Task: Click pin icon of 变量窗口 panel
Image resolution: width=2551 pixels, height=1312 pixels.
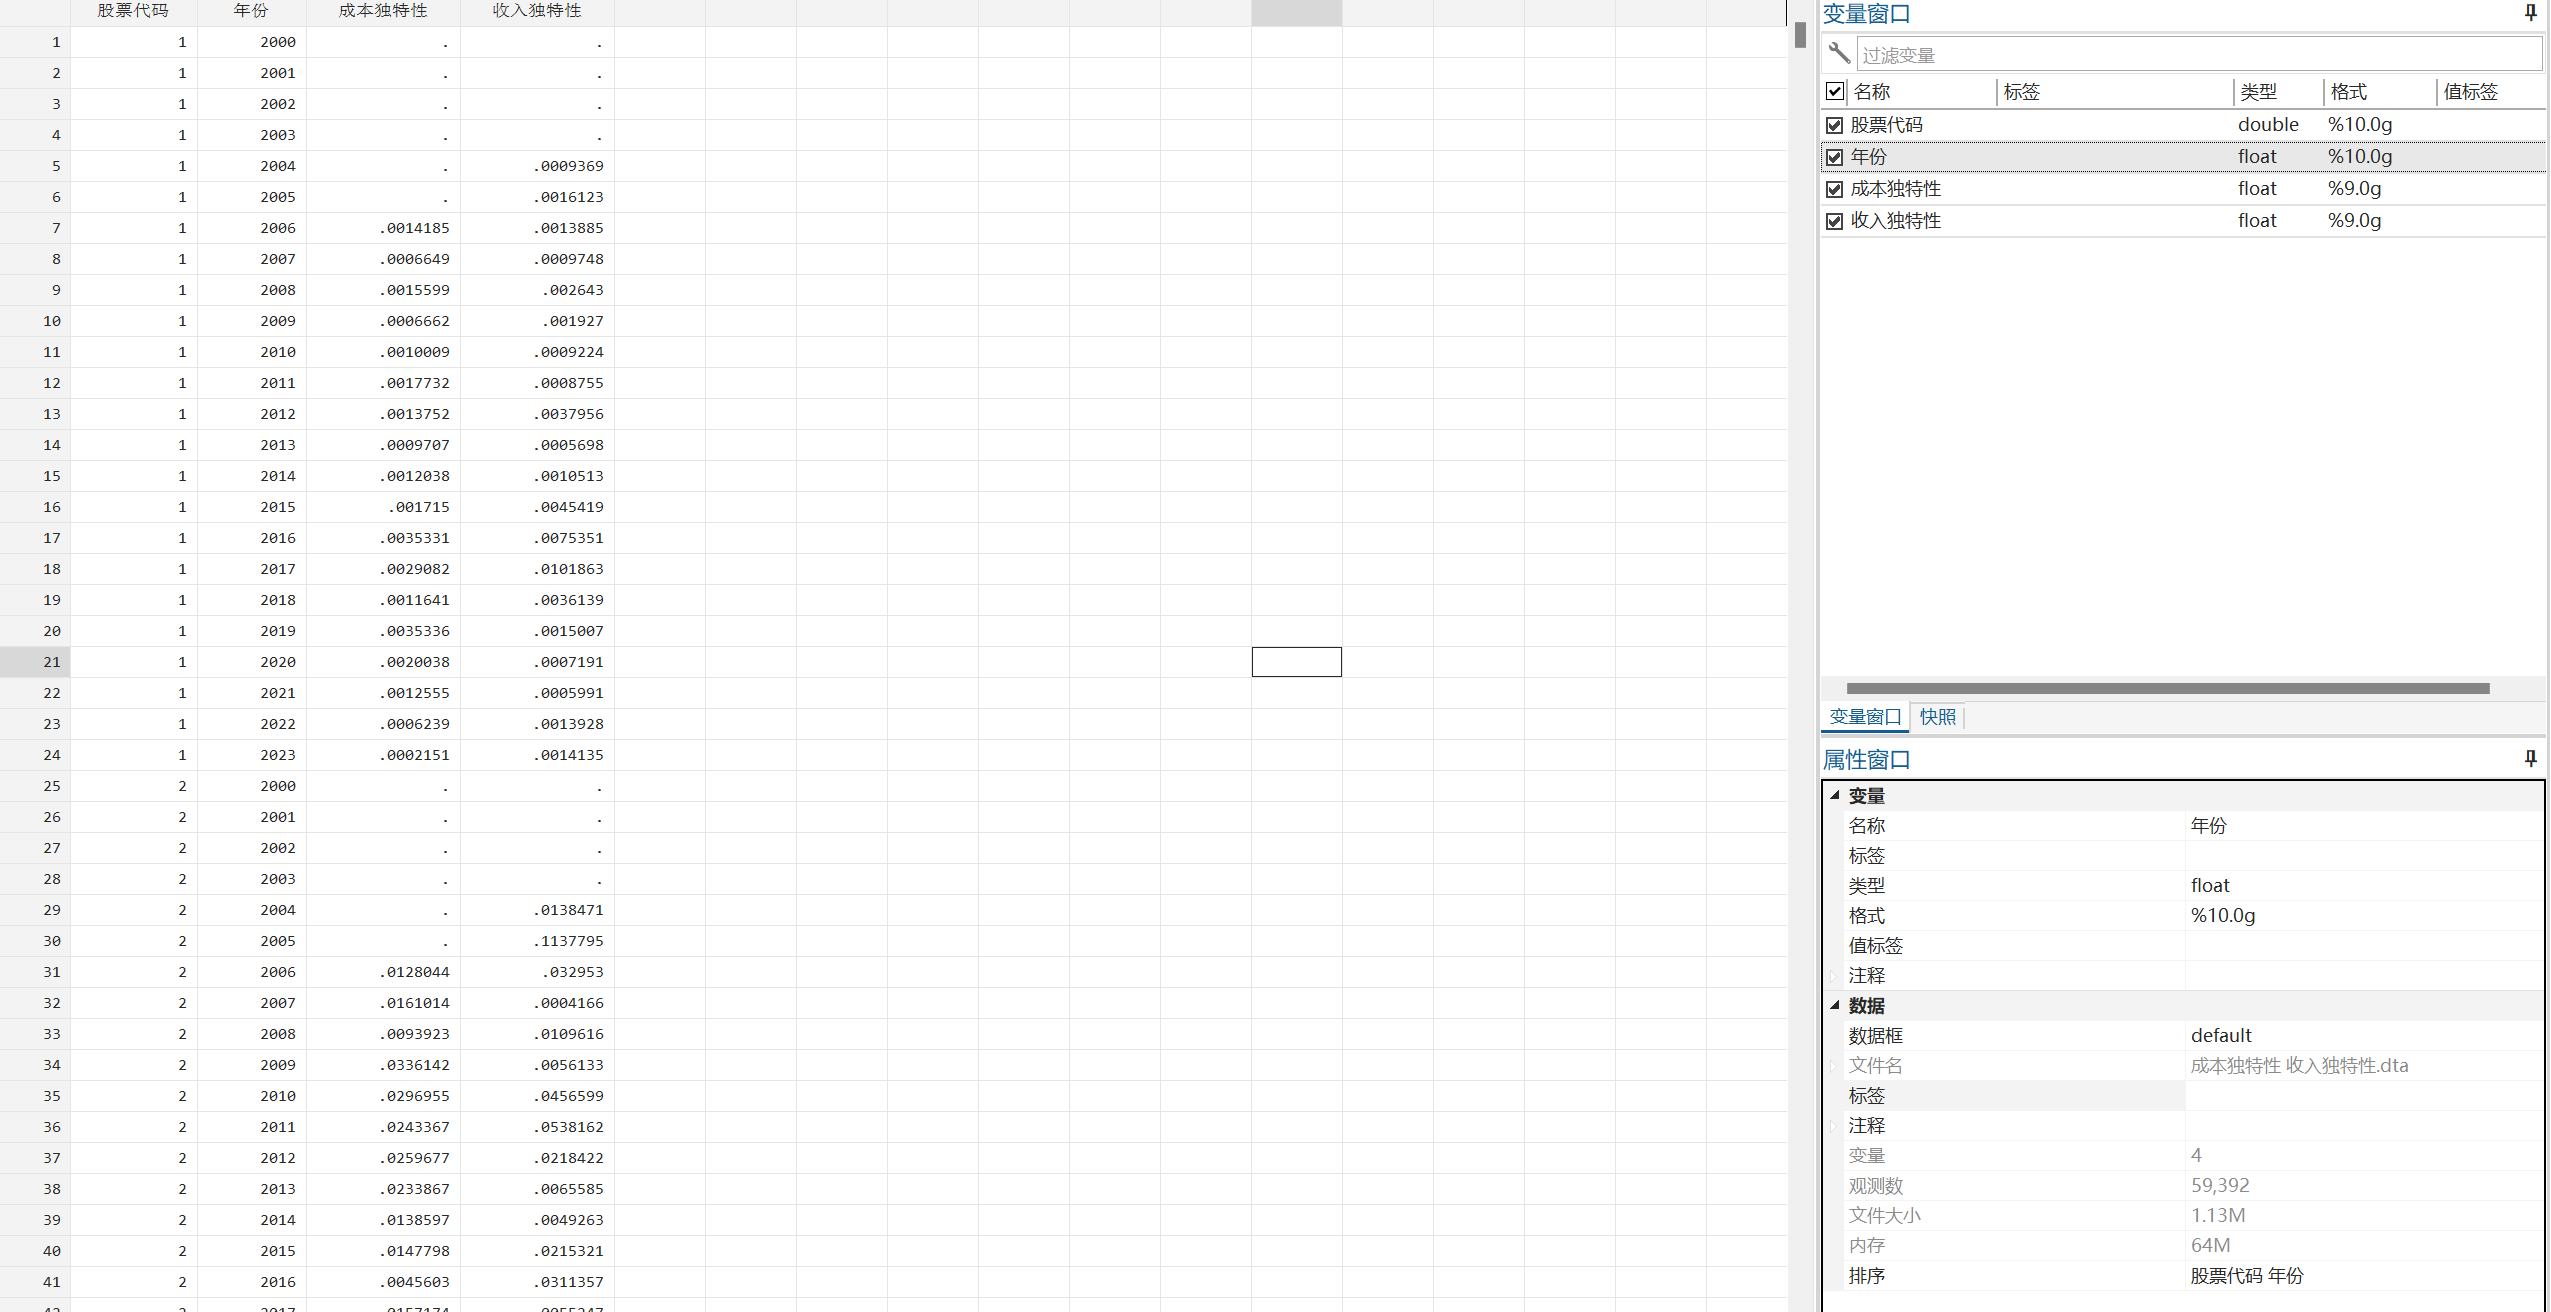Action: (x=2530, y=13)
